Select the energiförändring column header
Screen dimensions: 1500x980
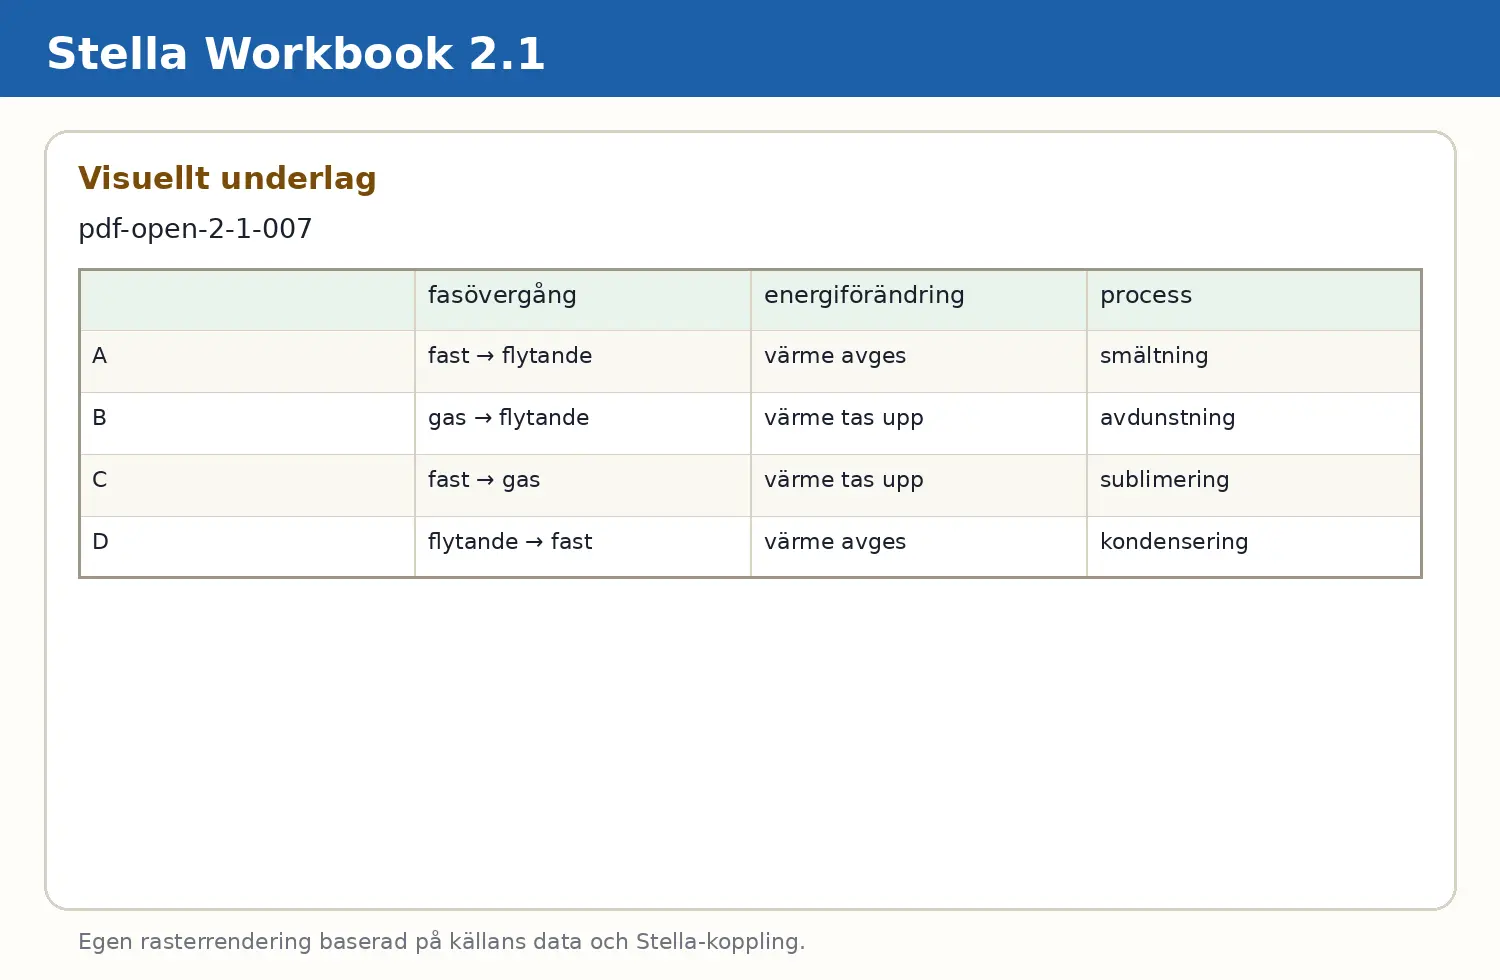tap(919, 300)
